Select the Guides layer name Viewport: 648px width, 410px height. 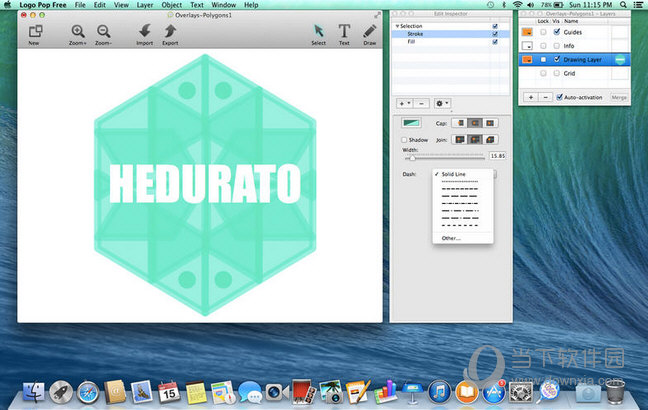click(573, 32)
